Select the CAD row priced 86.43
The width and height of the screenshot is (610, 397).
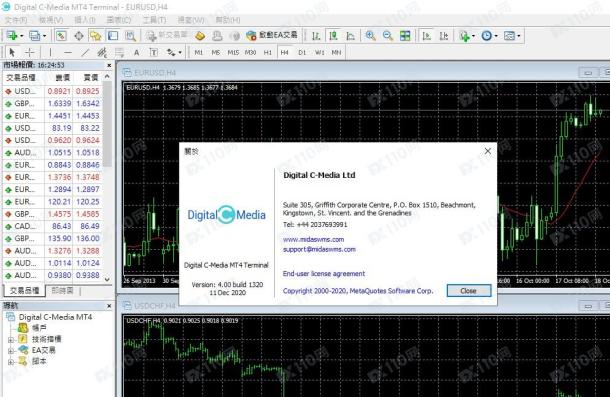[x=53, y=226]
